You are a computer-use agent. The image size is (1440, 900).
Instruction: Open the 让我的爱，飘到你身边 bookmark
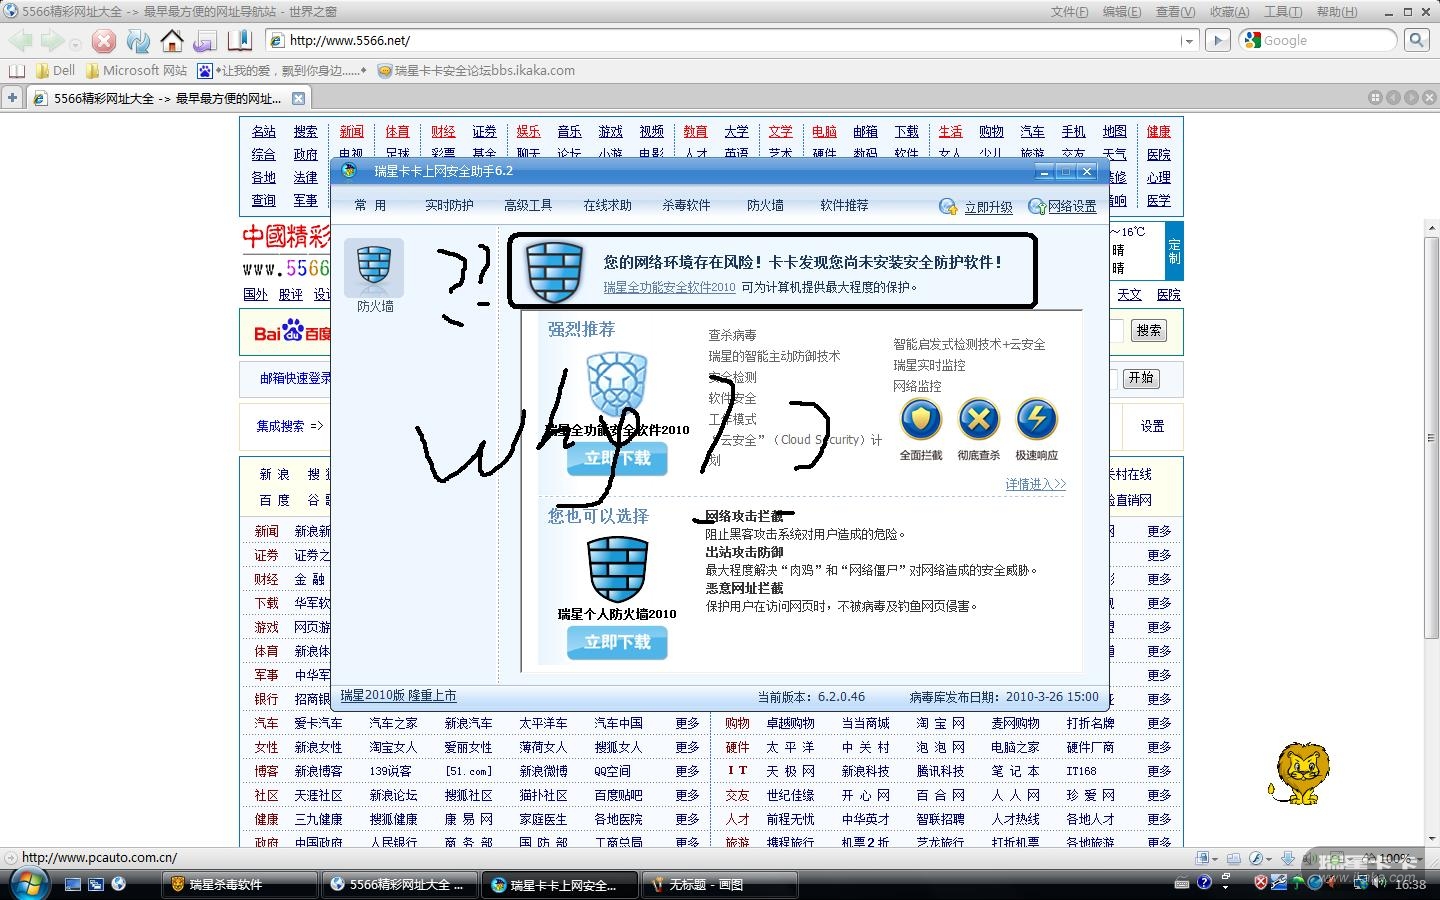[x=282, y=71]
